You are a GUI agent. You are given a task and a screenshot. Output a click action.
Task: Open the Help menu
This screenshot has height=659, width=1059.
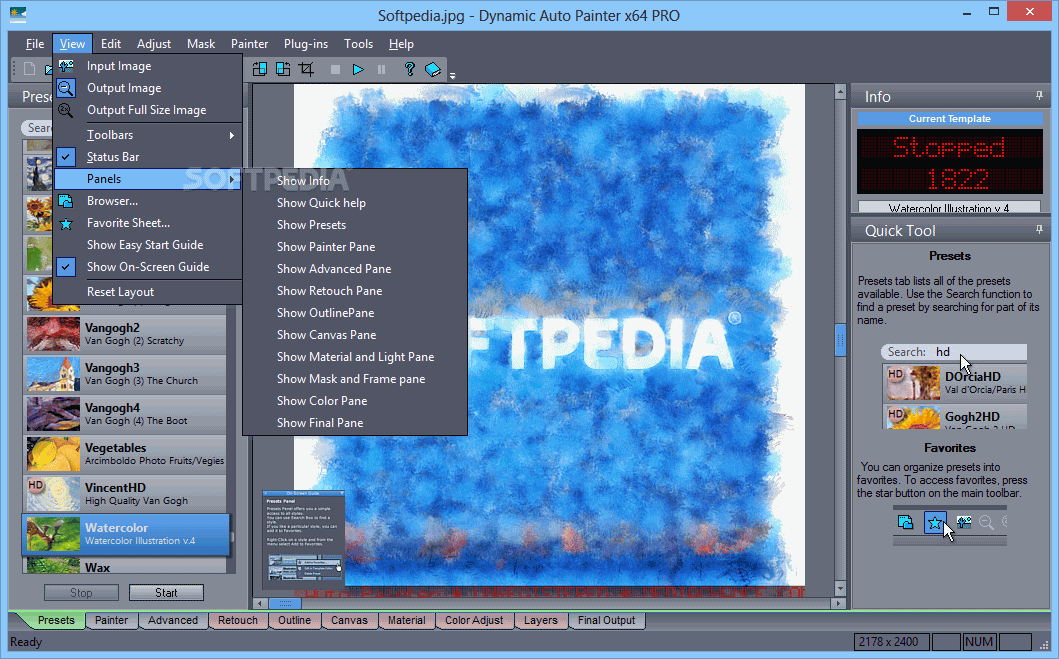click(x=401, y=44)
